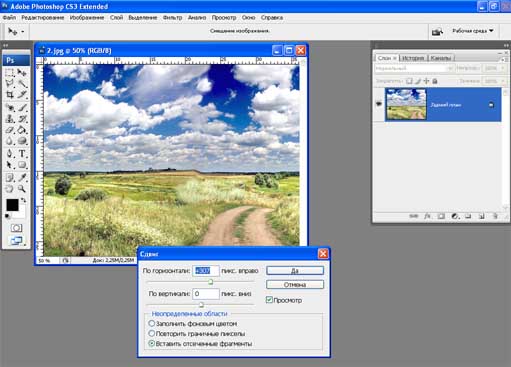Open the Файл menu
The image size is (511, 367).
9,17
